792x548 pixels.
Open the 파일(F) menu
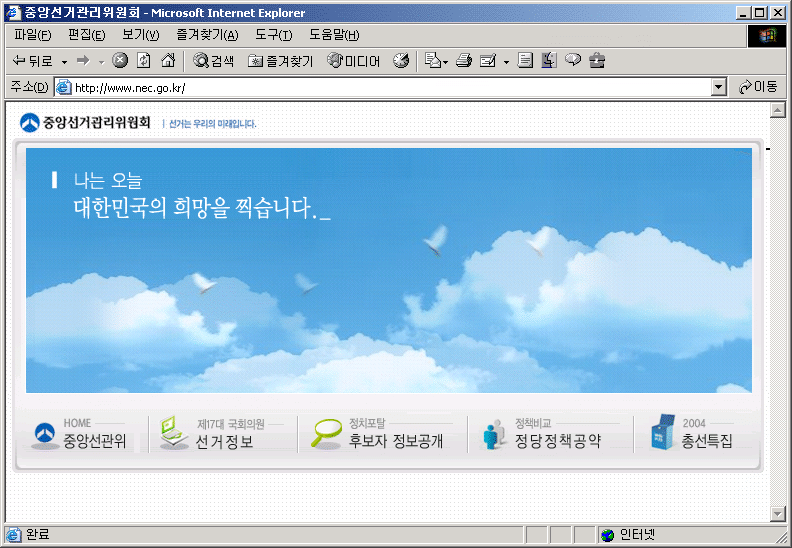[x=33, y=35]
